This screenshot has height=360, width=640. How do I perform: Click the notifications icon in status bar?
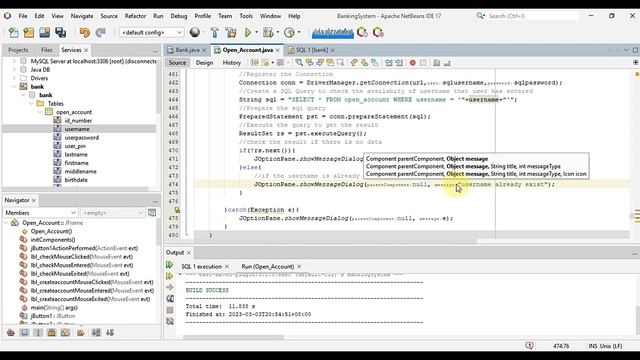[529, 346]
